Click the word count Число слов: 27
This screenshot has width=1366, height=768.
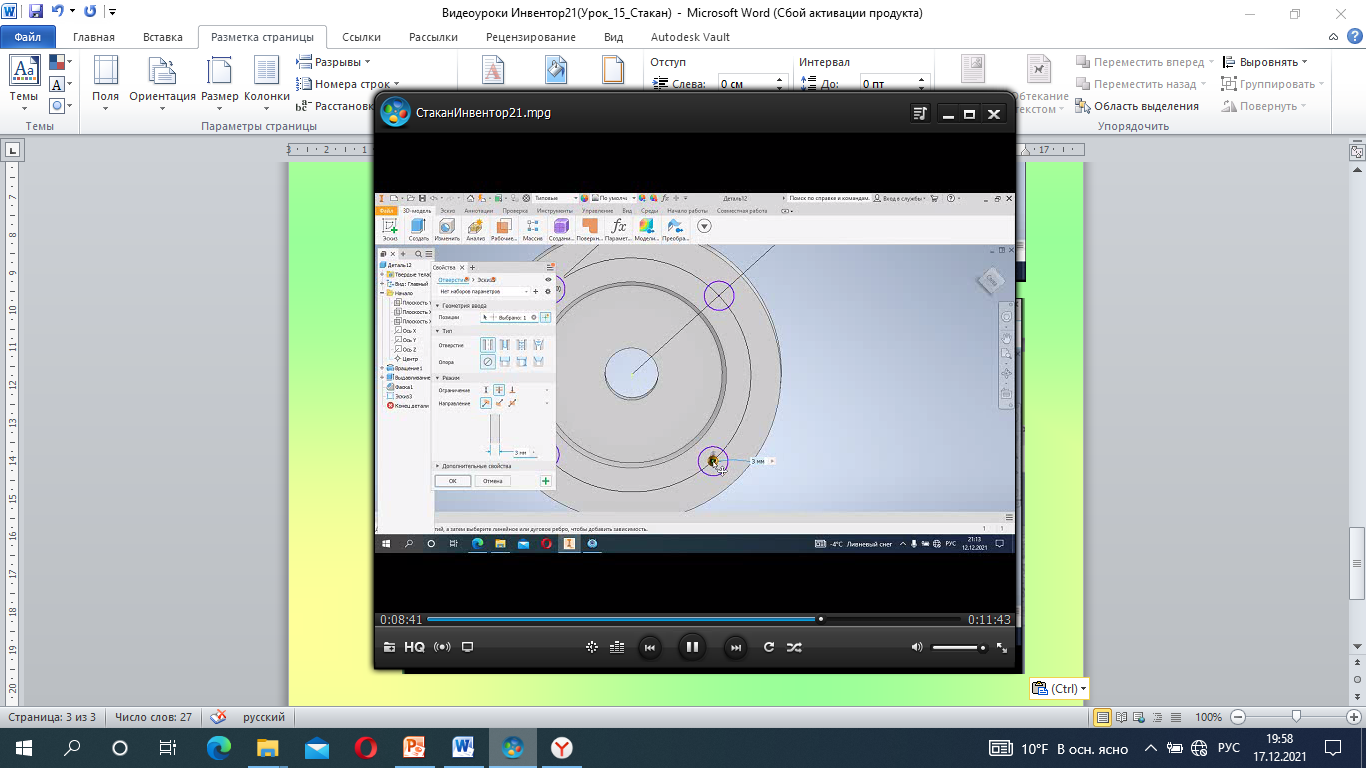(x=153, y=718)
